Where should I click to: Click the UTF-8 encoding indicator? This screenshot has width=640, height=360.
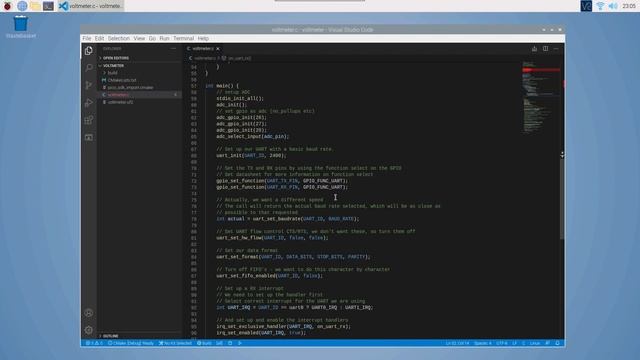point(502,343)
